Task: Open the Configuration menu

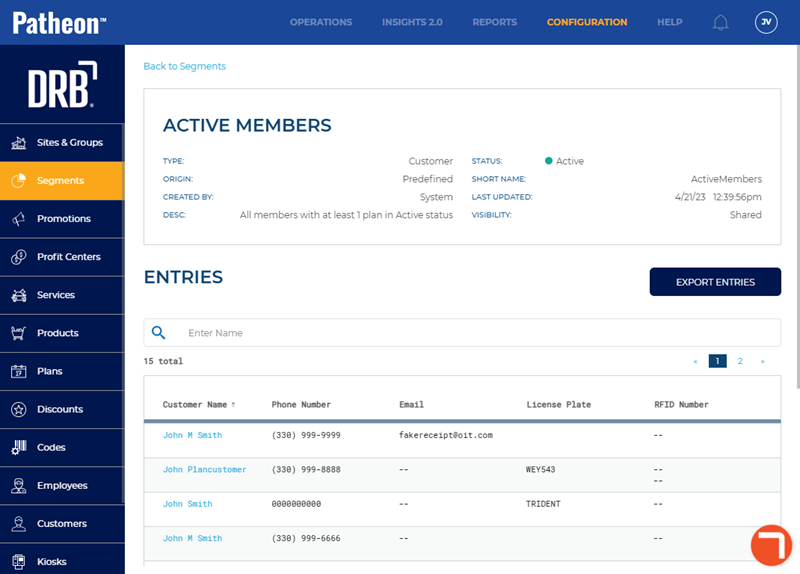Action: click(587, 22)
